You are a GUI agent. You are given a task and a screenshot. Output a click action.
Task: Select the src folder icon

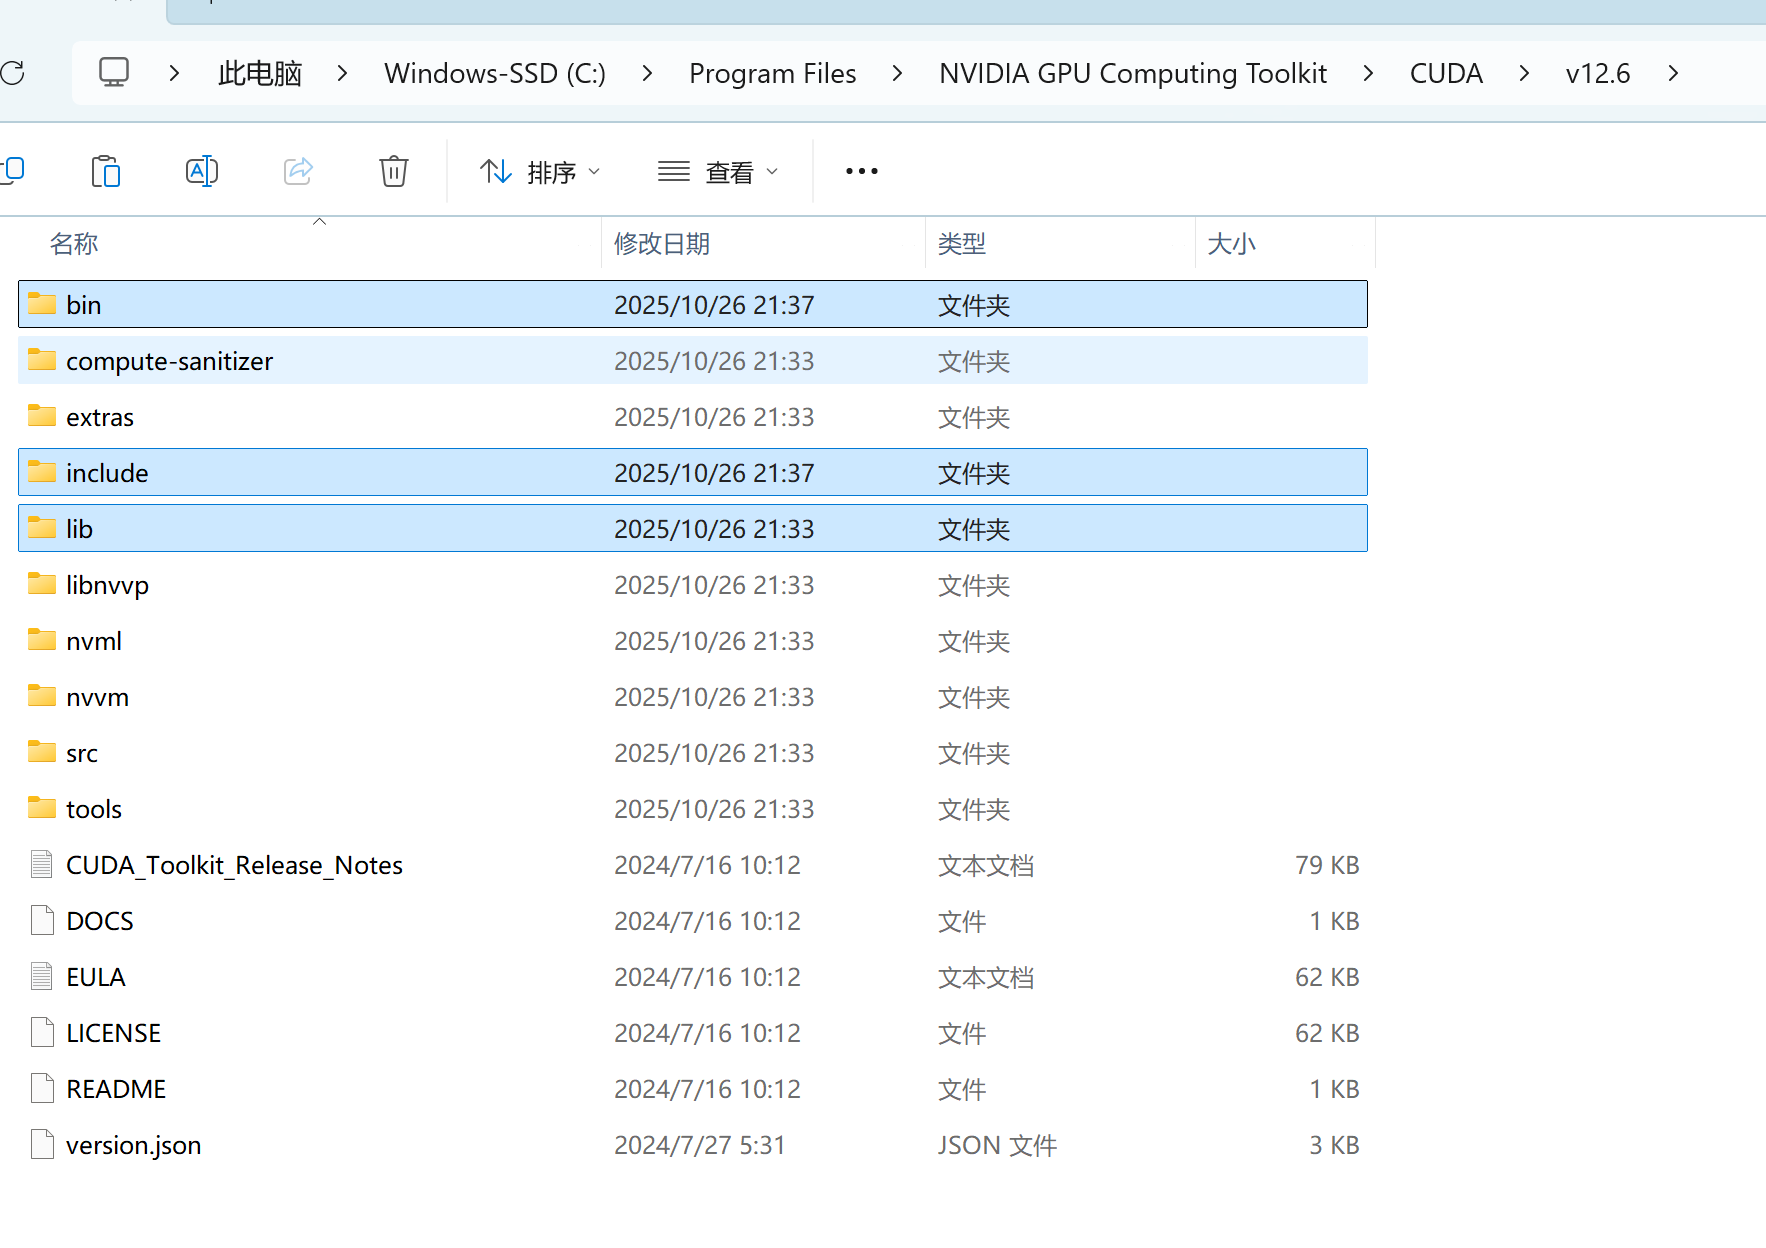(x=42, y=751)
